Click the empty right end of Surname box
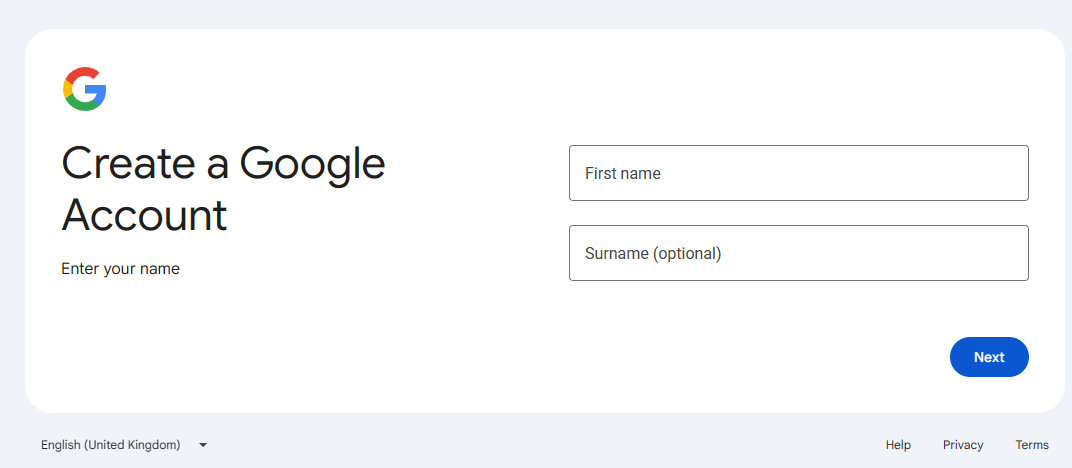The height and width of the screenshot is (468, 1072). pyautogui.click(x=957, y=253)
